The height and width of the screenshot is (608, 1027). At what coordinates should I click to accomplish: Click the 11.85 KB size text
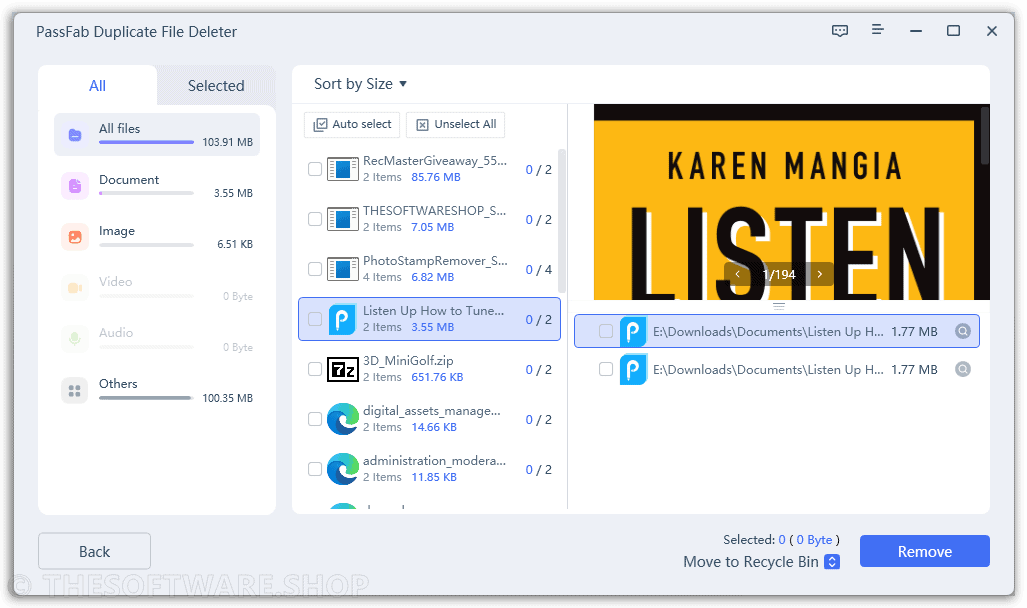click(434, 477)
